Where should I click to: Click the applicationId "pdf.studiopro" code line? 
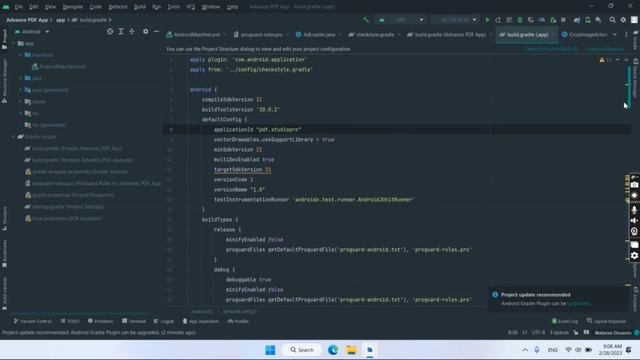pyautogui.click(x=257, y=129)
